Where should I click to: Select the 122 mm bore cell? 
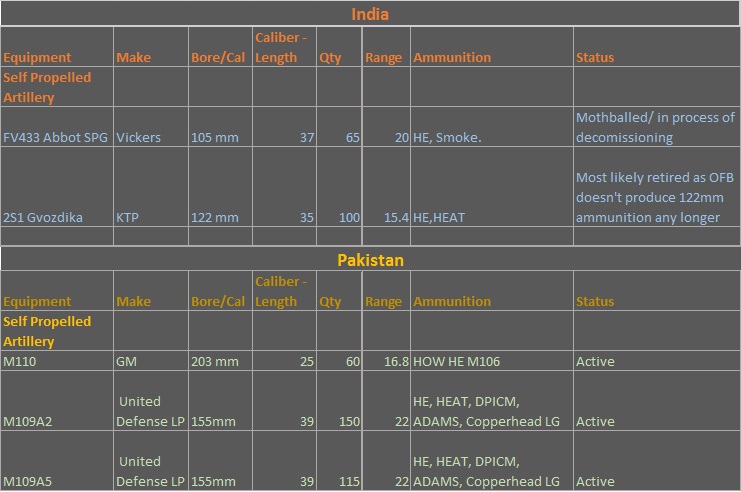(220, 187)
